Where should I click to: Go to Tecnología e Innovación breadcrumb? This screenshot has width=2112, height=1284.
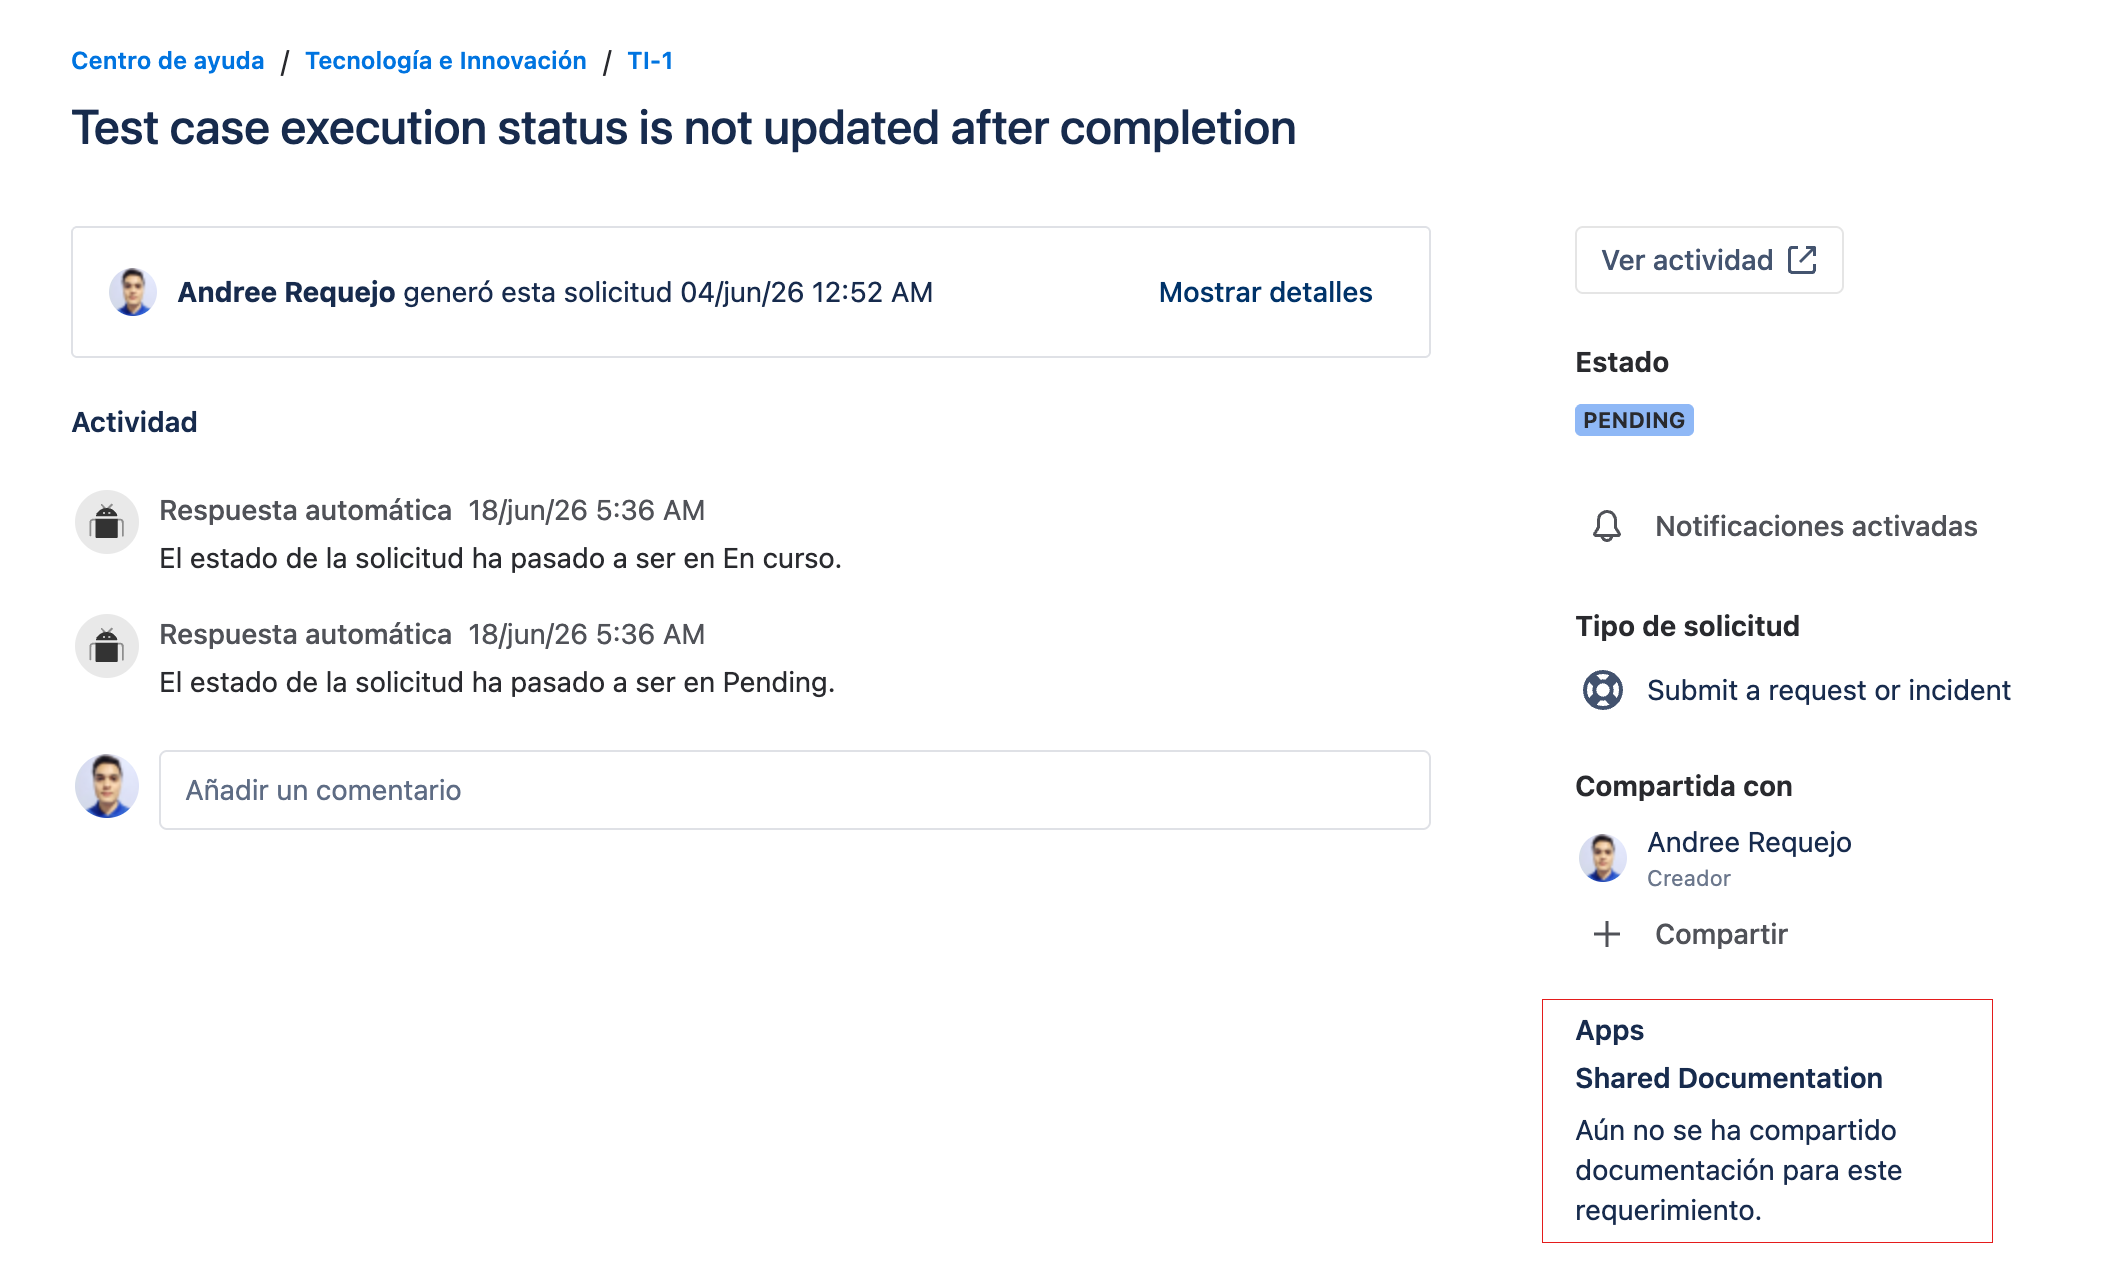point(446,60)
